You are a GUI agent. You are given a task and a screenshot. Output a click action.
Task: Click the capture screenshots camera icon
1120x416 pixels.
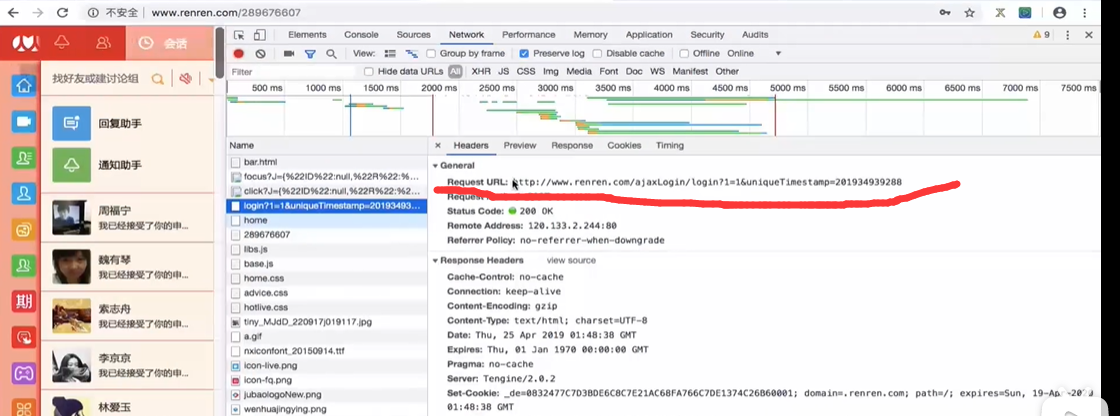point(289,54)
